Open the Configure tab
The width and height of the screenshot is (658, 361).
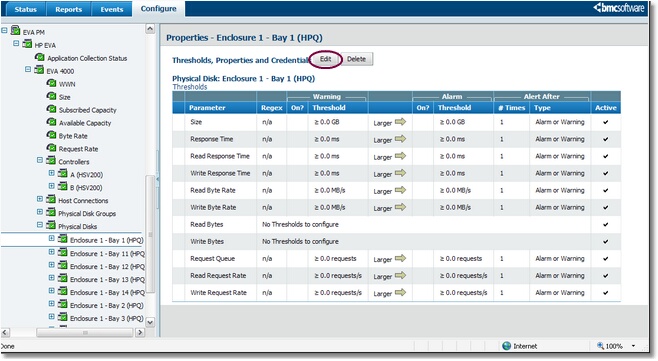[x=158, y=9]
